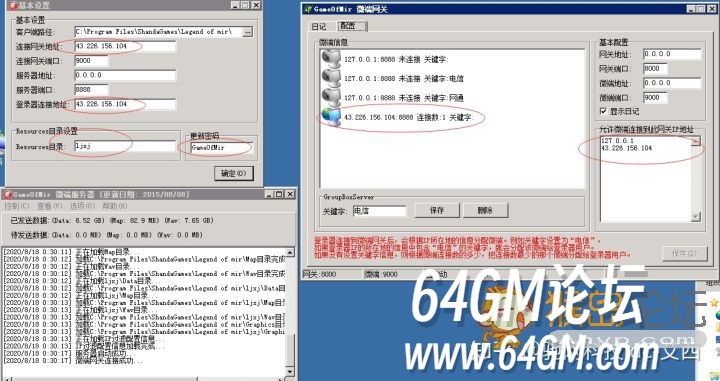This screenshot has height=381, width=720.
Task: Toggle the 显示日记 checkbox
Action: coord(603,111)
